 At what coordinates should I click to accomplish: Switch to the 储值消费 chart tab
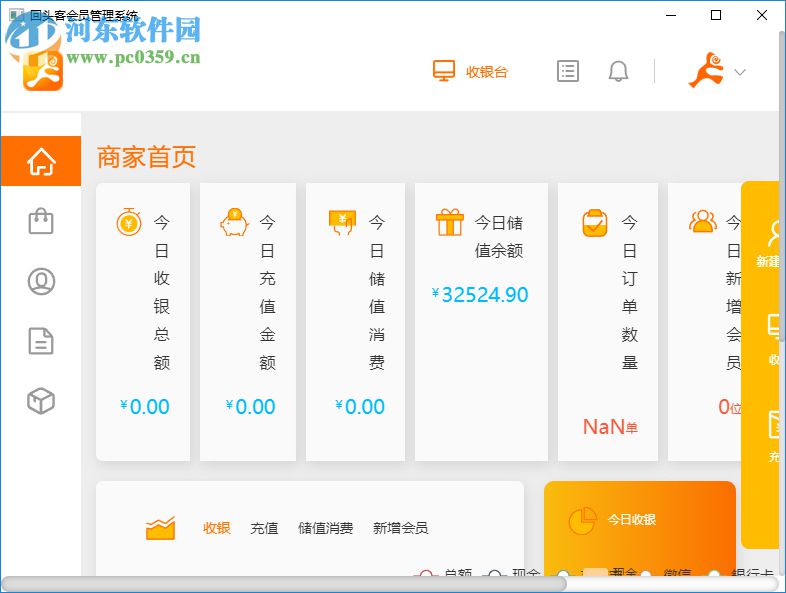coord(326,528)
